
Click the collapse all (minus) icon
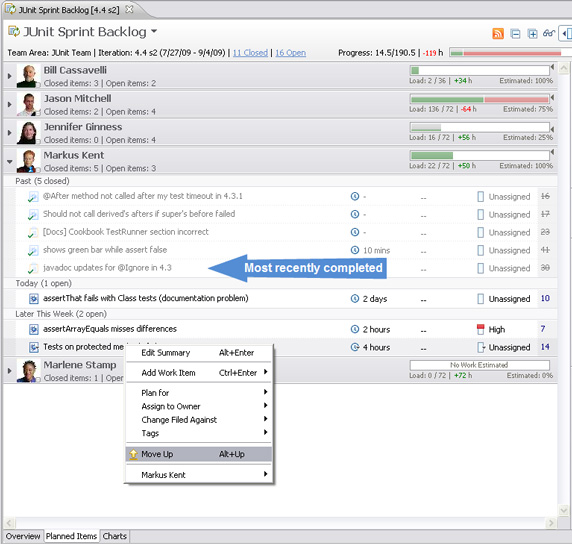pyautogui.click(x=515, y=34)
